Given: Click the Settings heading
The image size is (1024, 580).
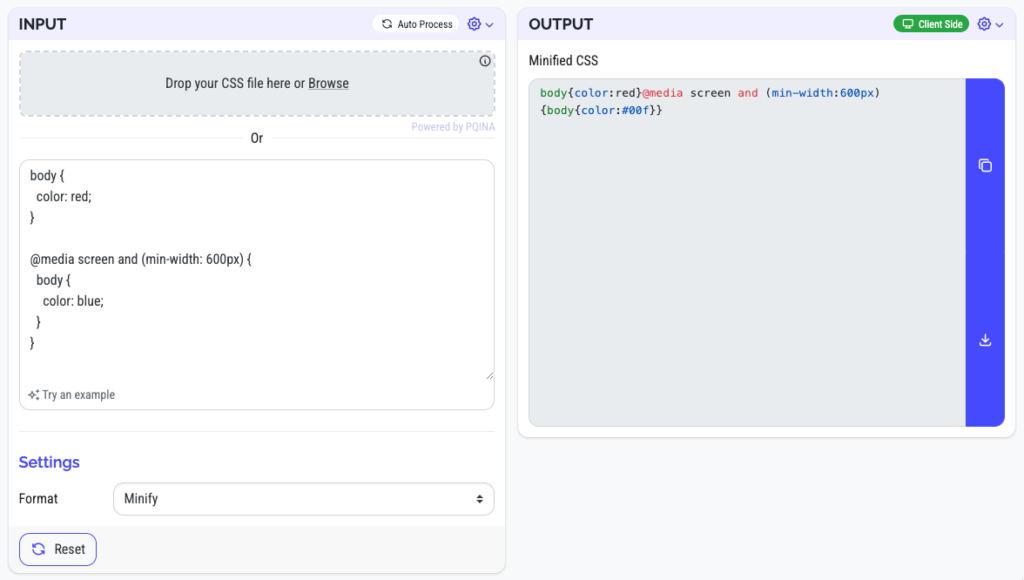Looking at the screenshot, I should (49, 462).
